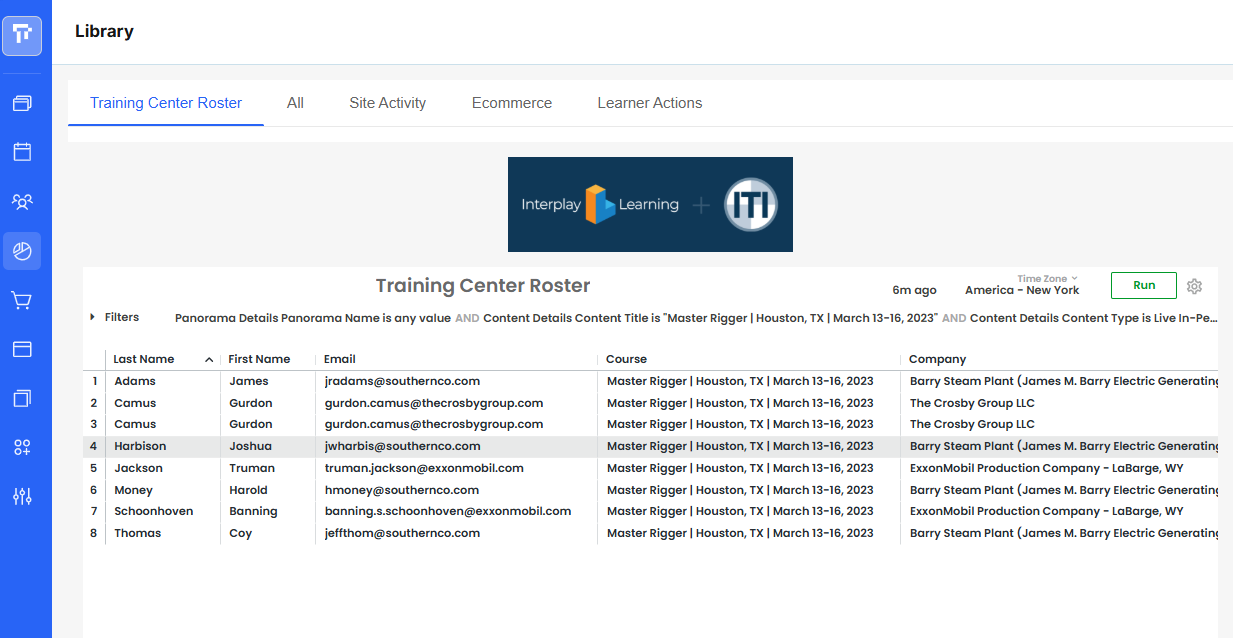Sort by Last Name column arrow
The height and width of the screenshot is (638, 1233).
[209, 359]
